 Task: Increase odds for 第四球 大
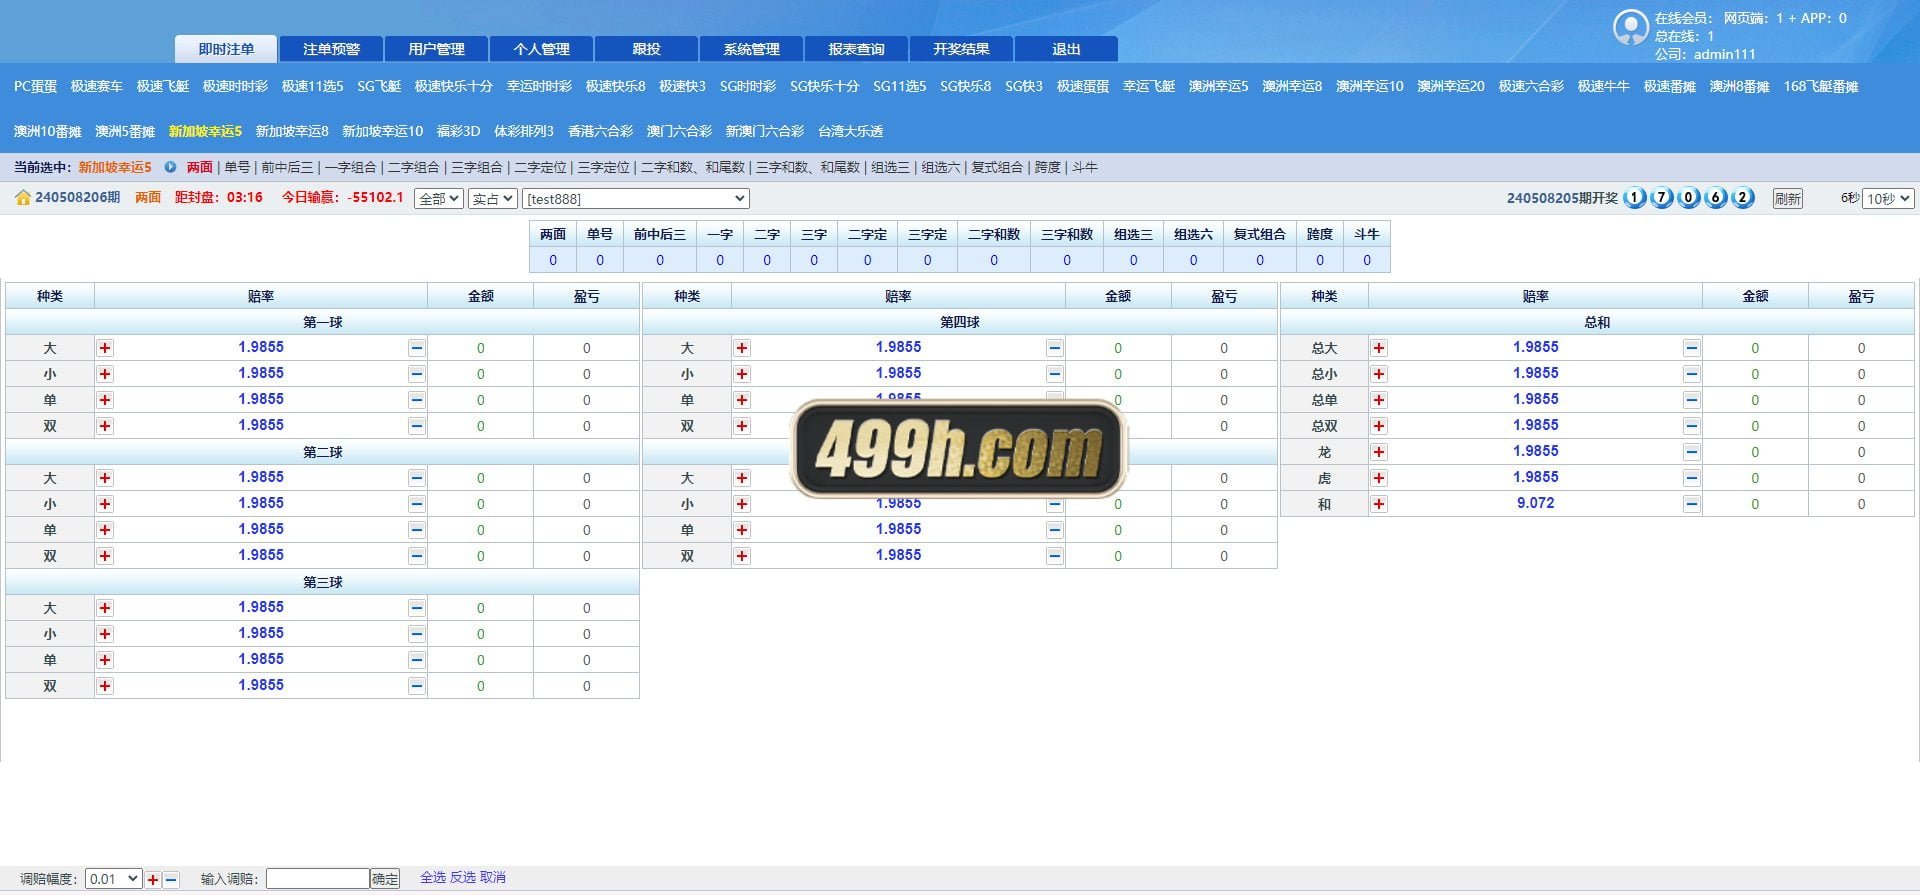742,348
